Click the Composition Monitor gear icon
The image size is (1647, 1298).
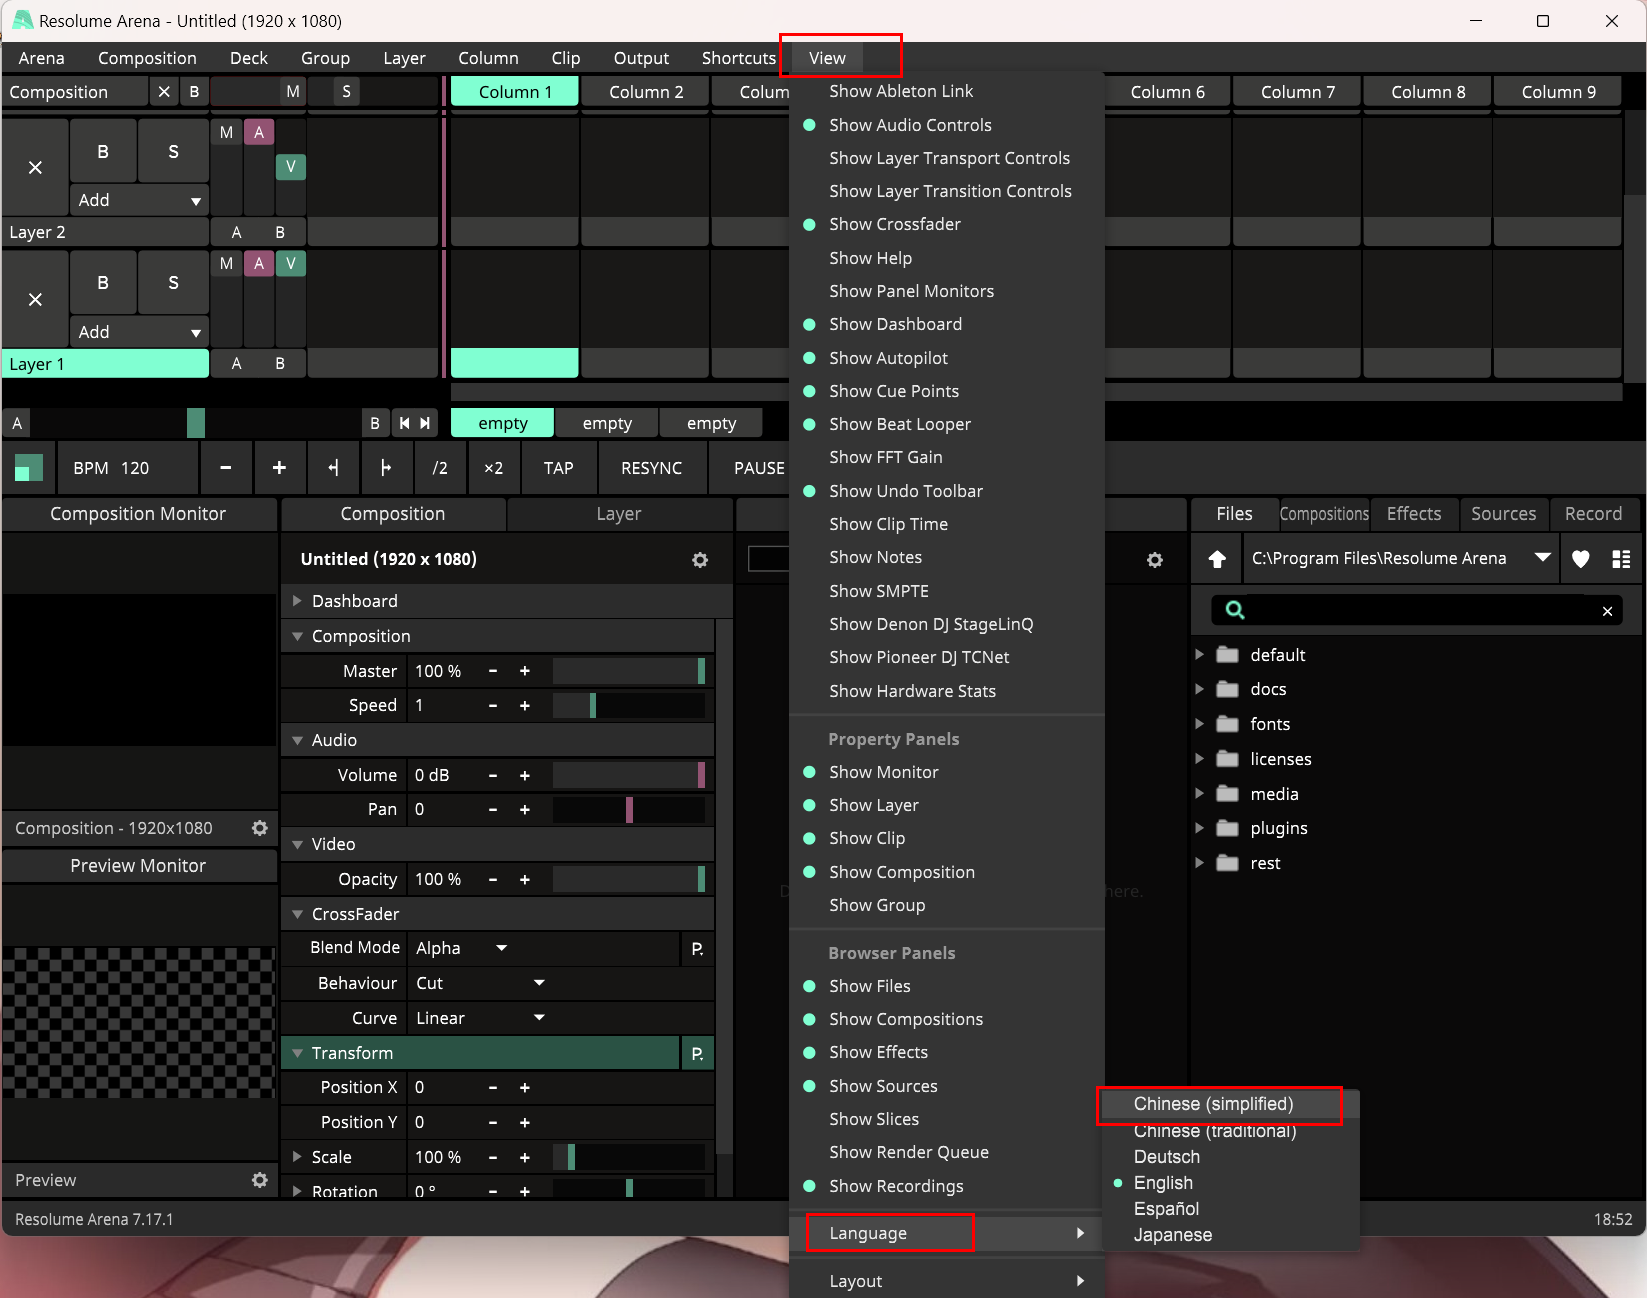click(x=260, y=828)
